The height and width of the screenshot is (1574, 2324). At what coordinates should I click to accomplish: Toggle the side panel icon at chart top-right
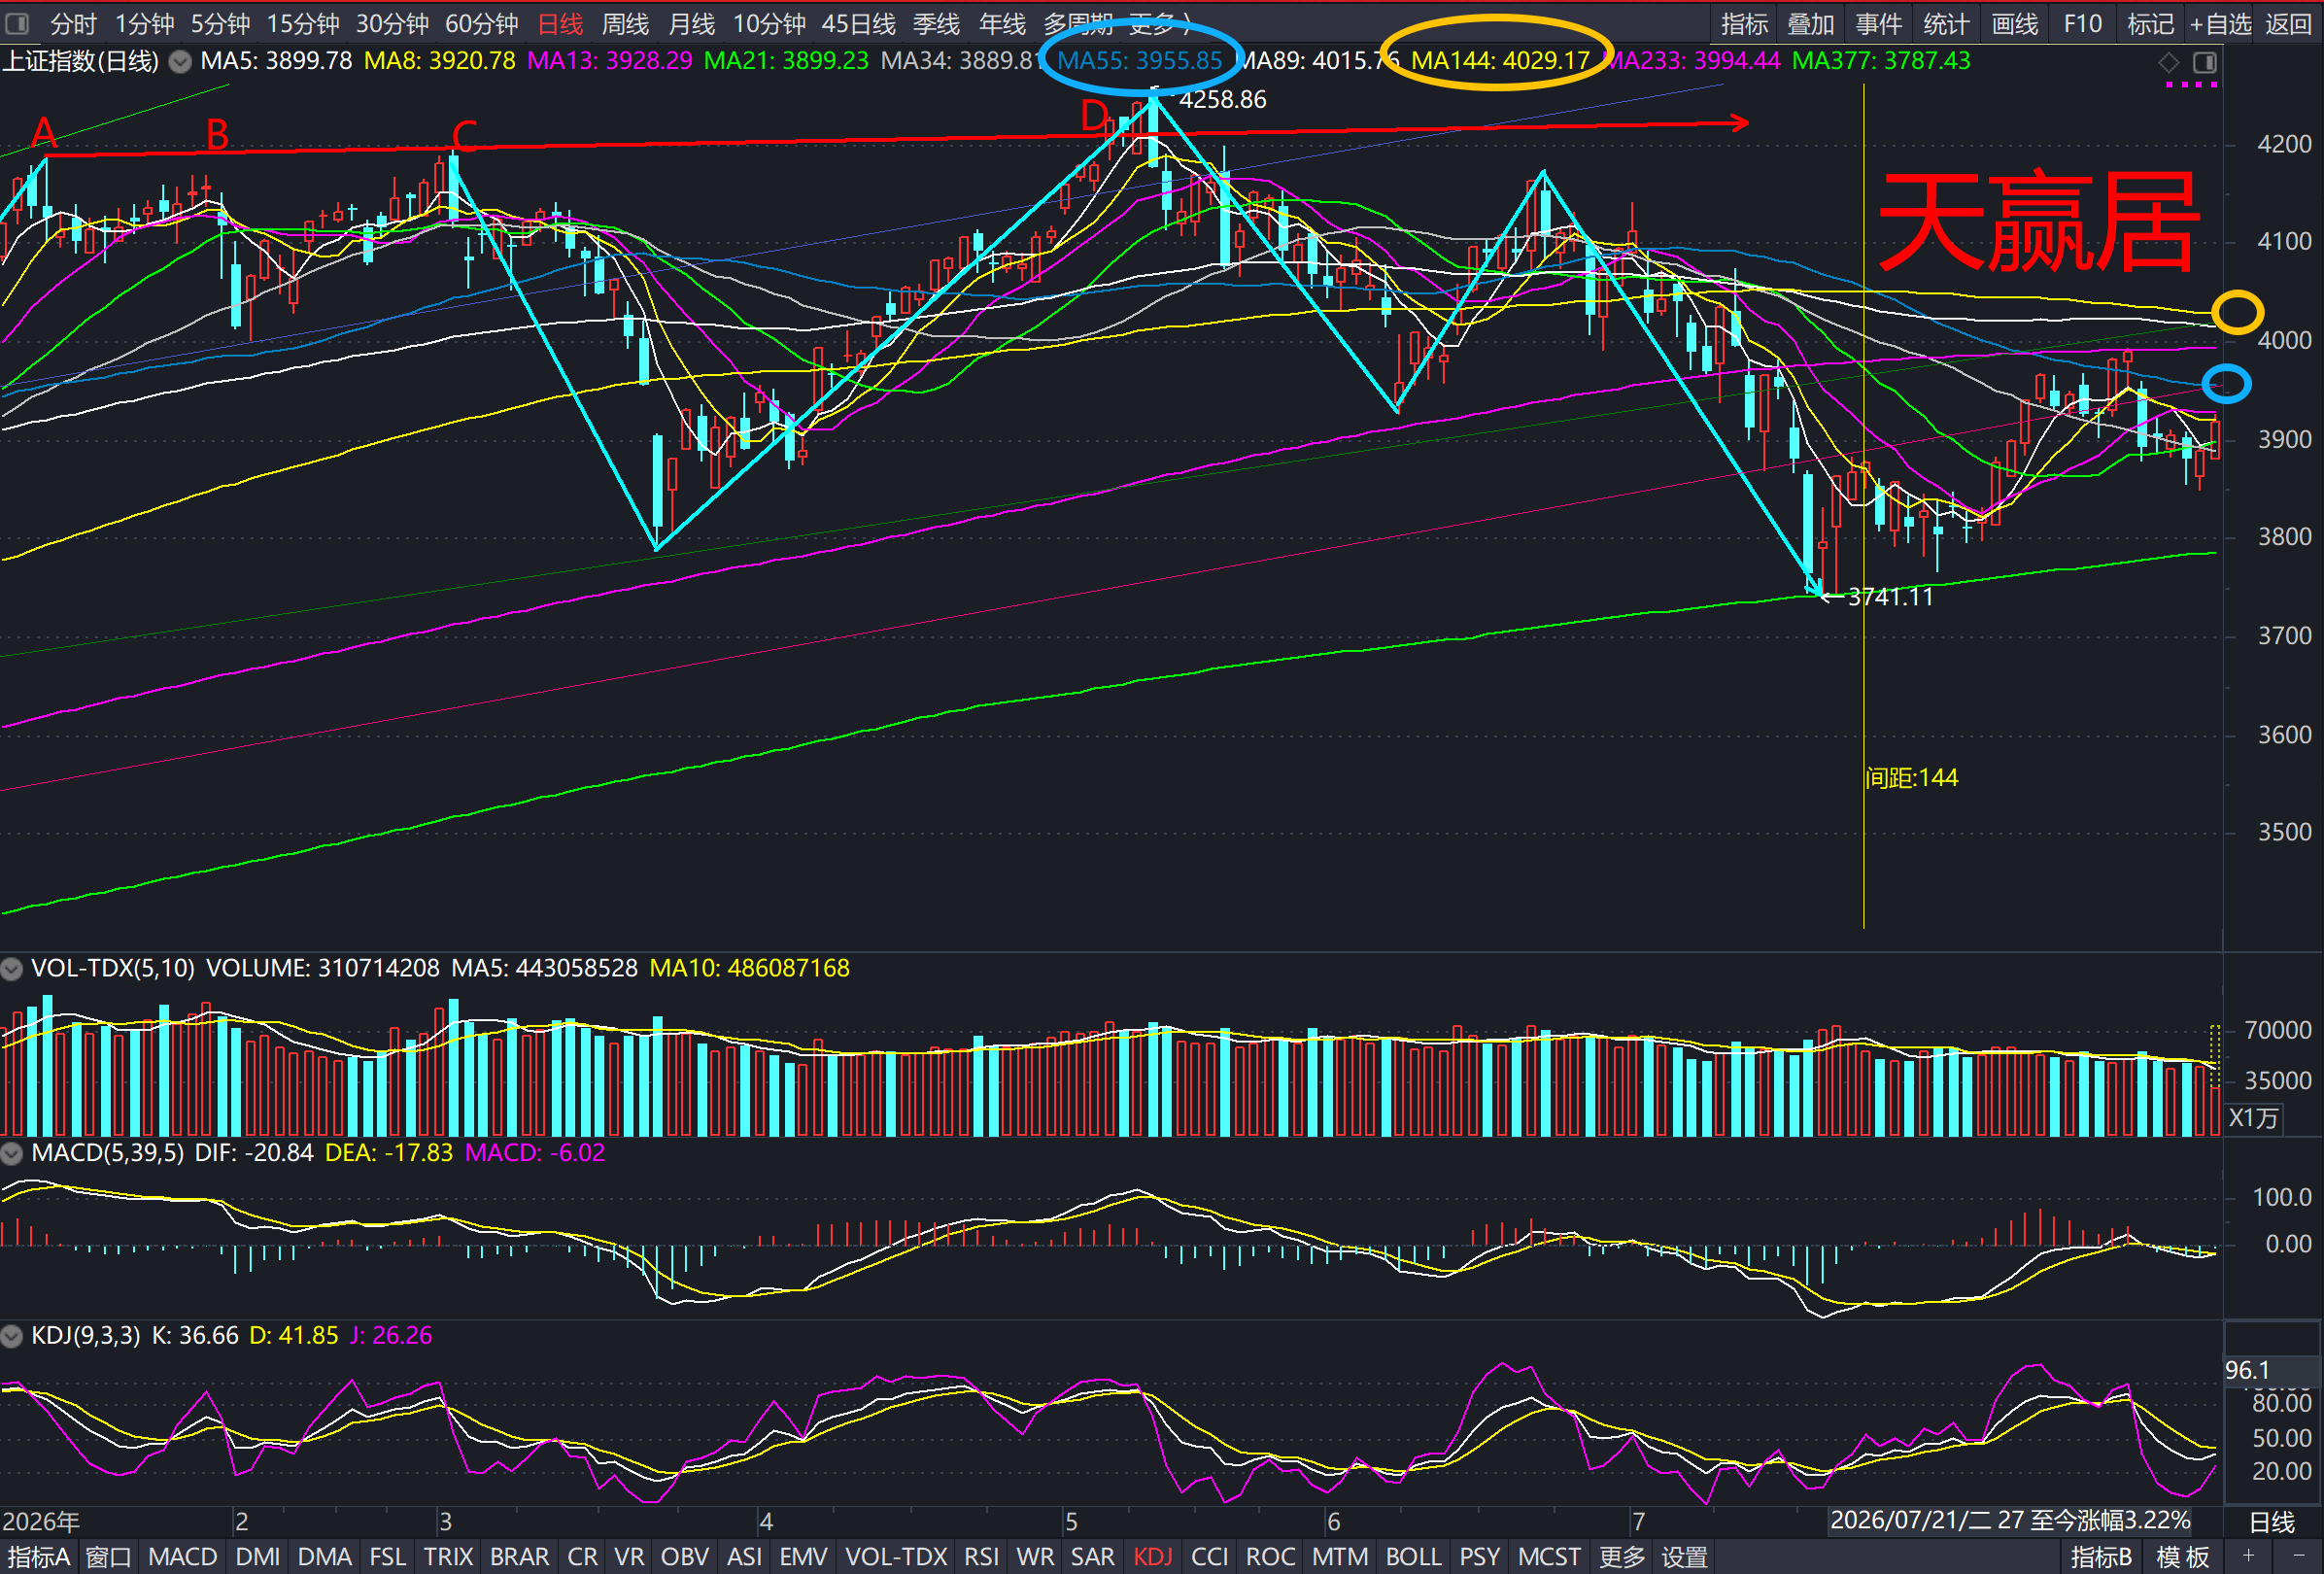click(2204, 63)
